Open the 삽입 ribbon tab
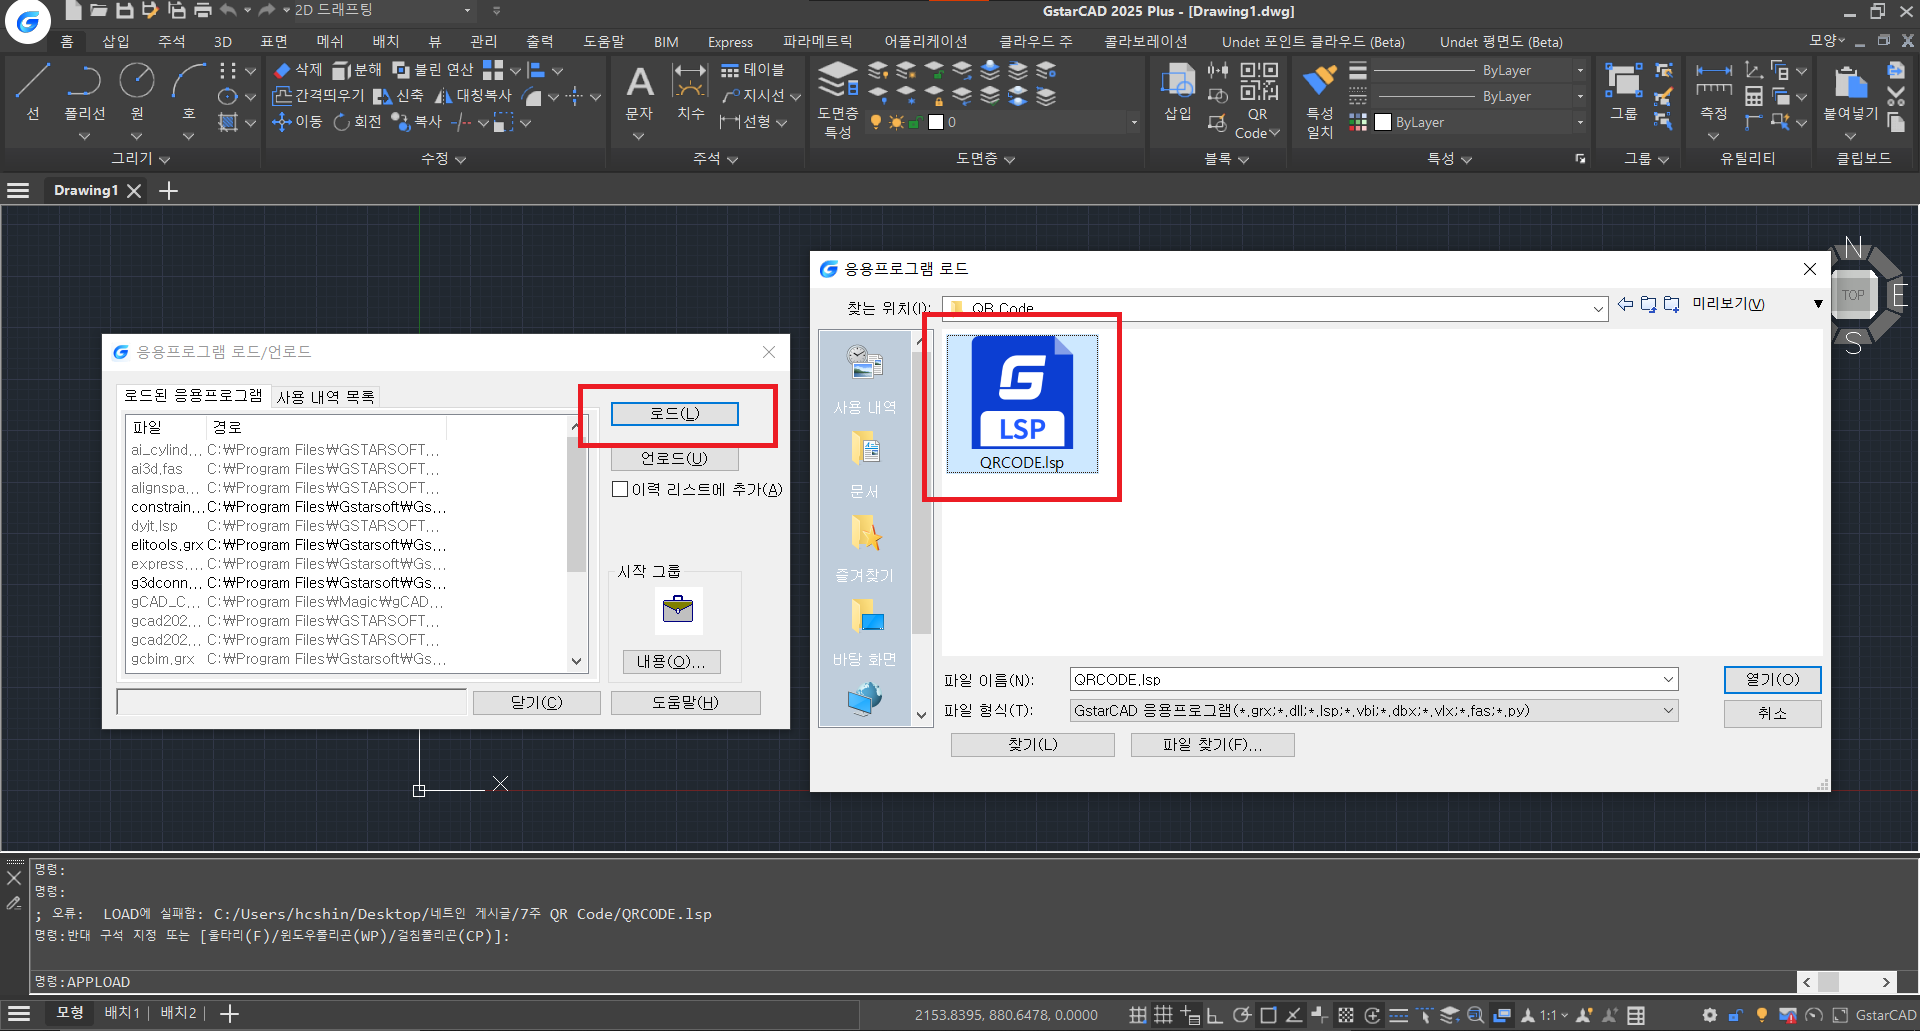Screen dimensions: 1920x1031 point(116,42)
